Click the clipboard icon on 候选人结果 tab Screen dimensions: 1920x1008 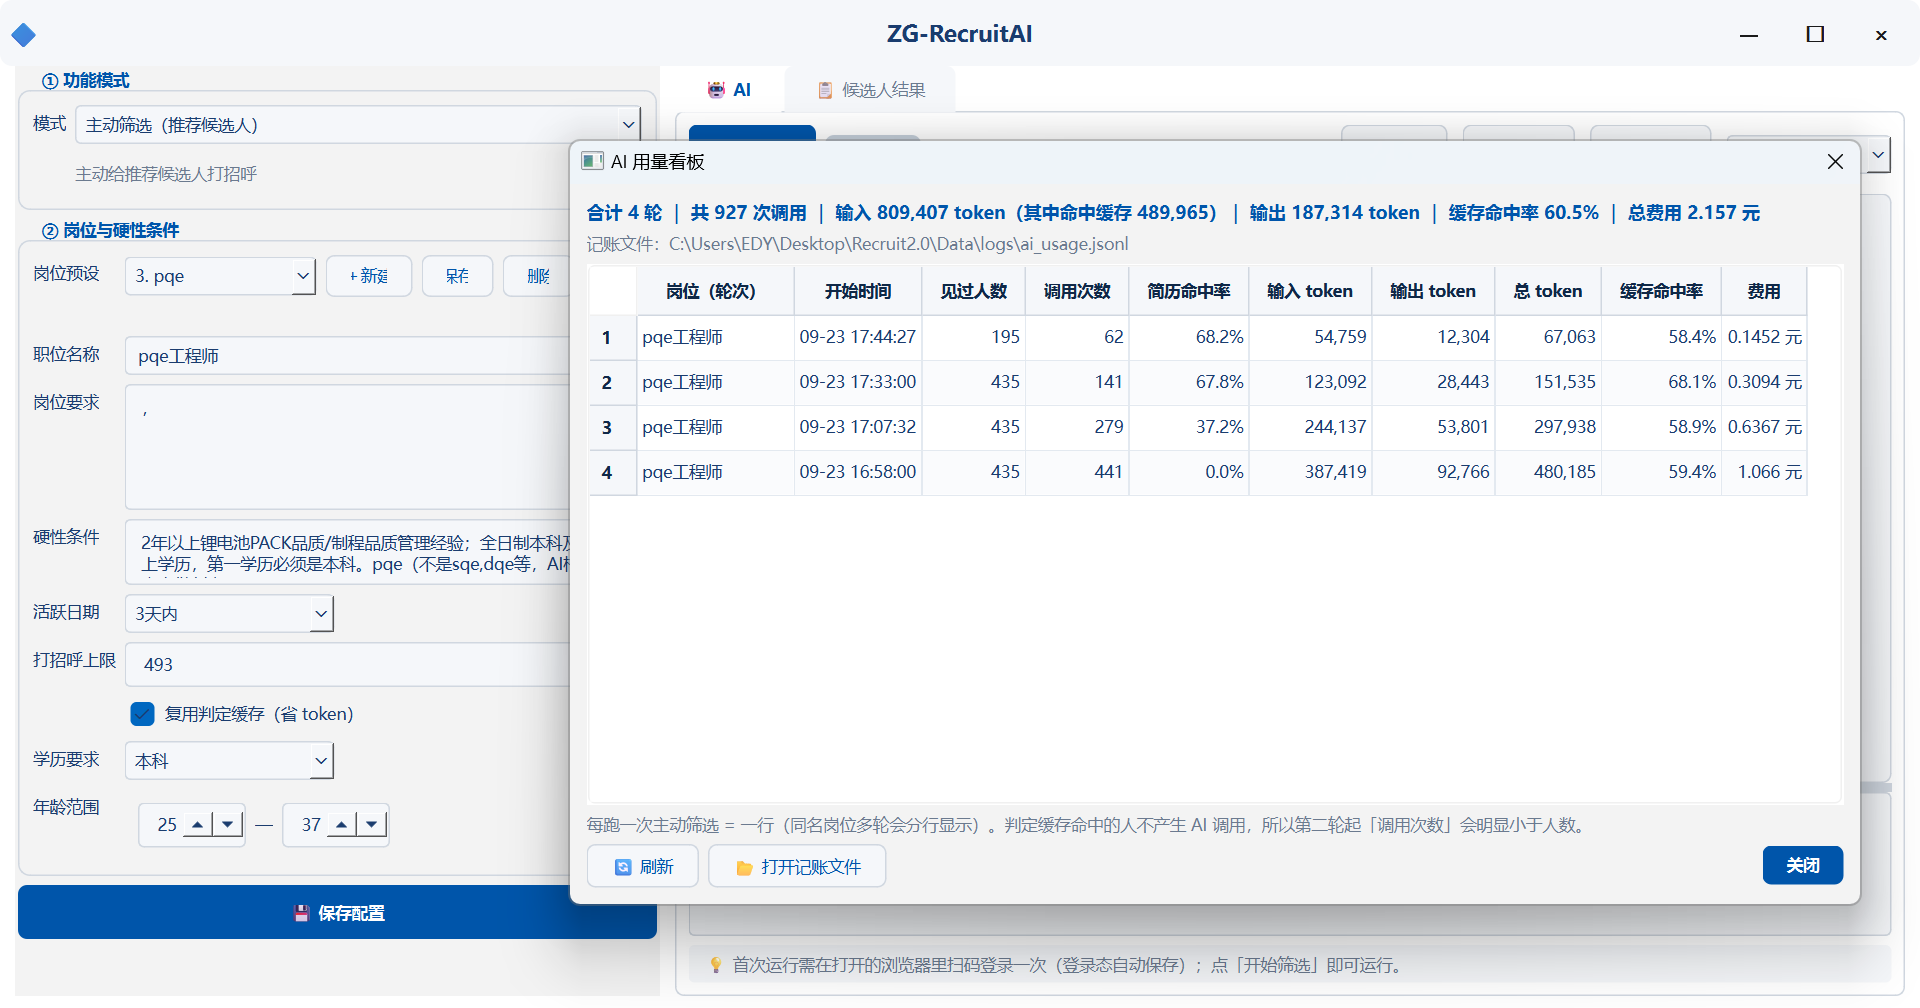(x=825, y=90)
